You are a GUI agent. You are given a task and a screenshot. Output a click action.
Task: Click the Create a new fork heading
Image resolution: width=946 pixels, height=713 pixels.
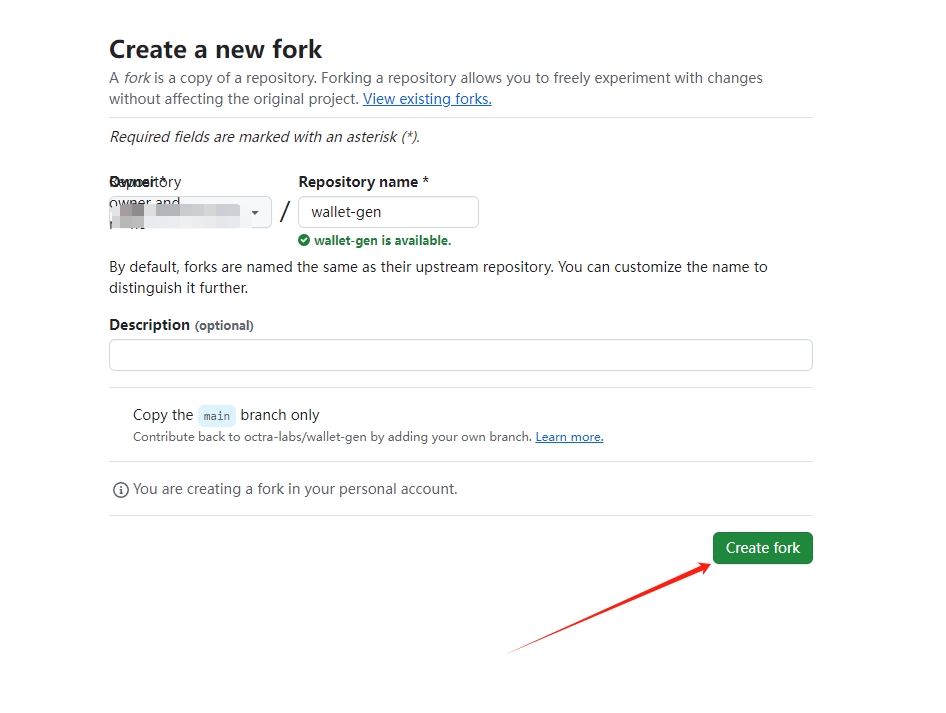[x=215, y=49]
